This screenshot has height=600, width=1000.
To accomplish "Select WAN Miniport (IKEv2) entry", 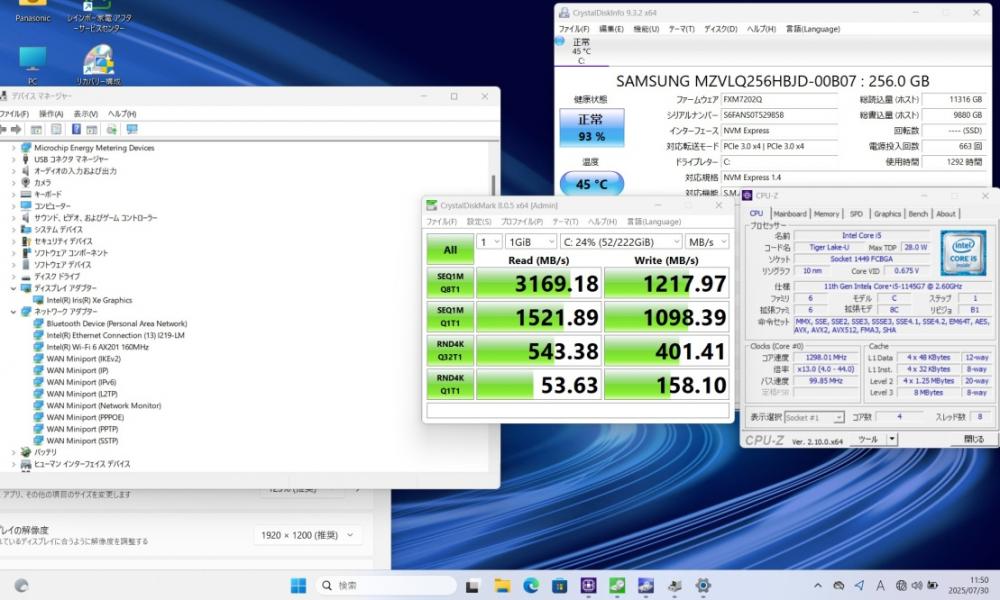I will tap(84, 359).
